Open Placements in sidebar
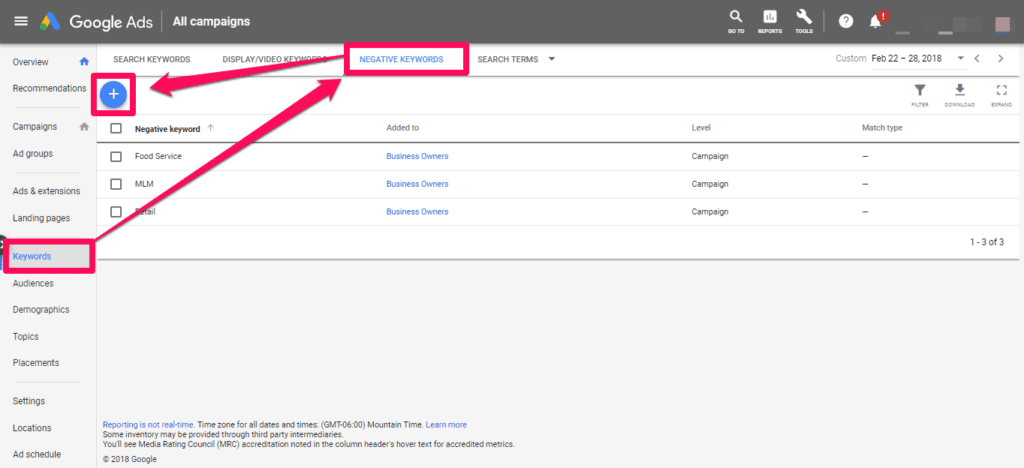 point(36,362)
